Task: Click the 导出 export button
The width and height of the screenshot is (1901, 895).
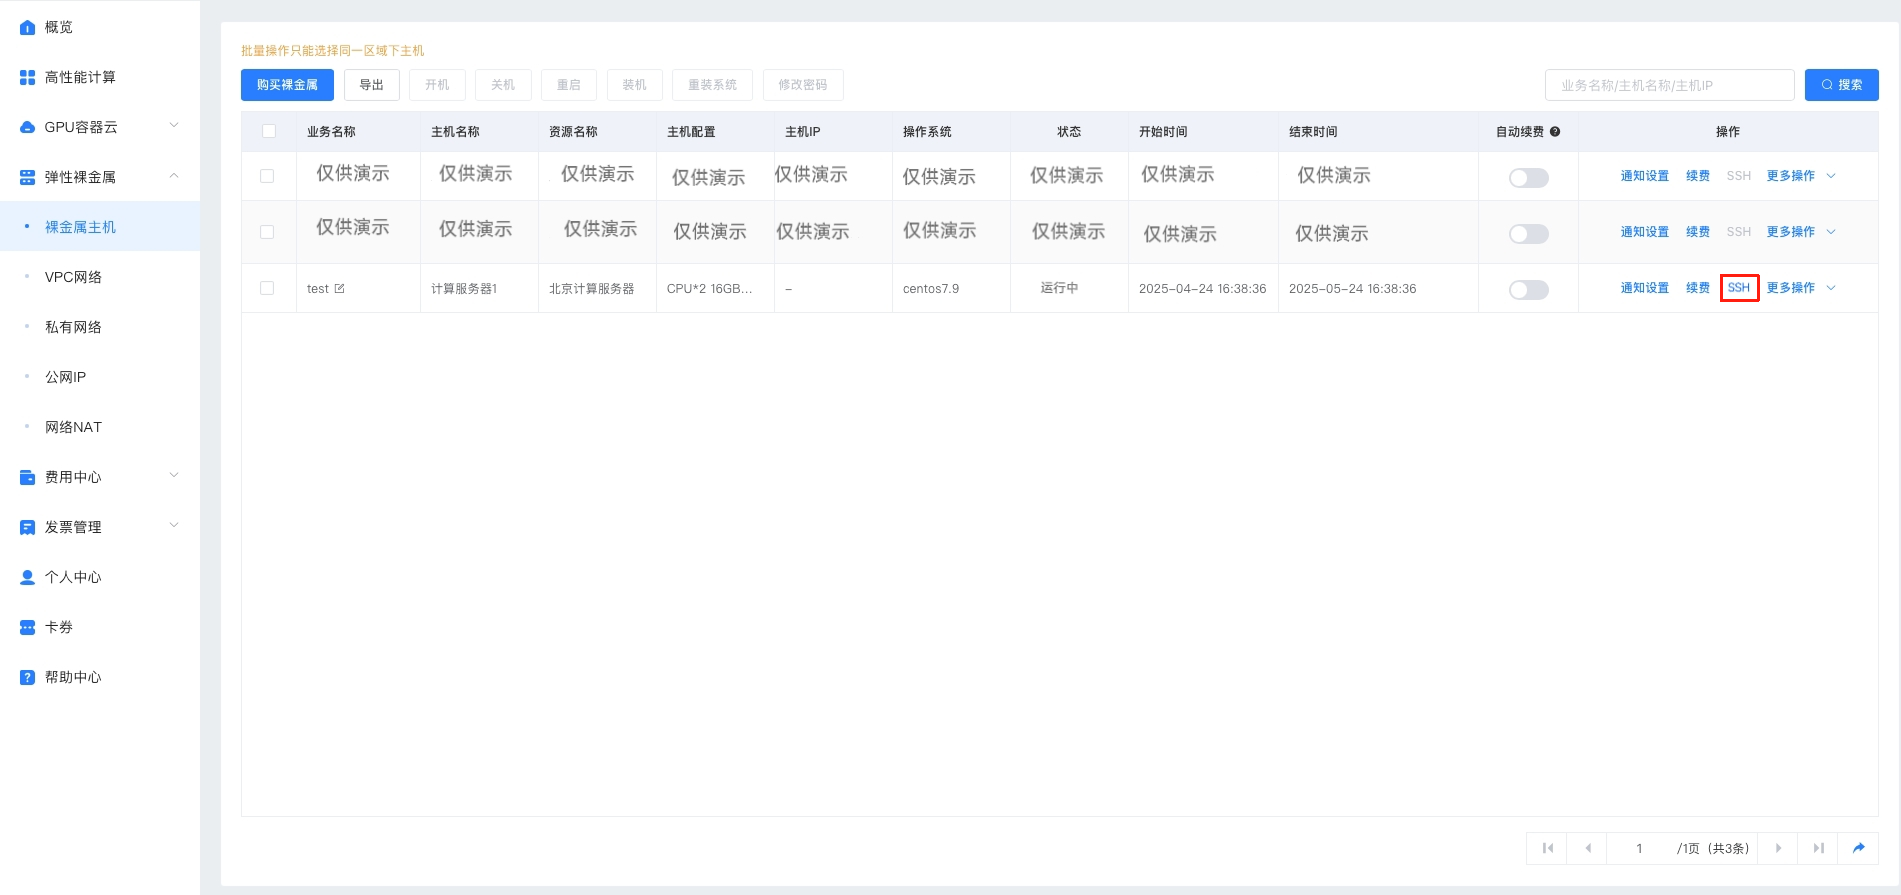Action: click(371, 85)
